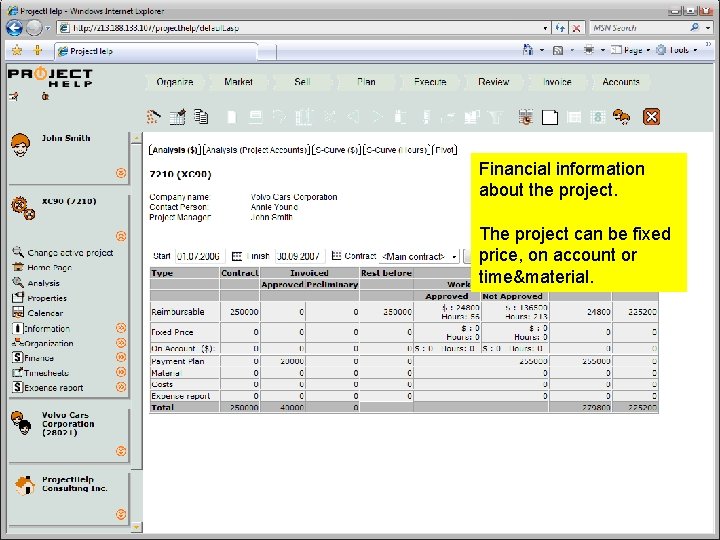Open the Contract dropdown Main contract
This screenshot has width=720, height=540.
click(419, 256)
